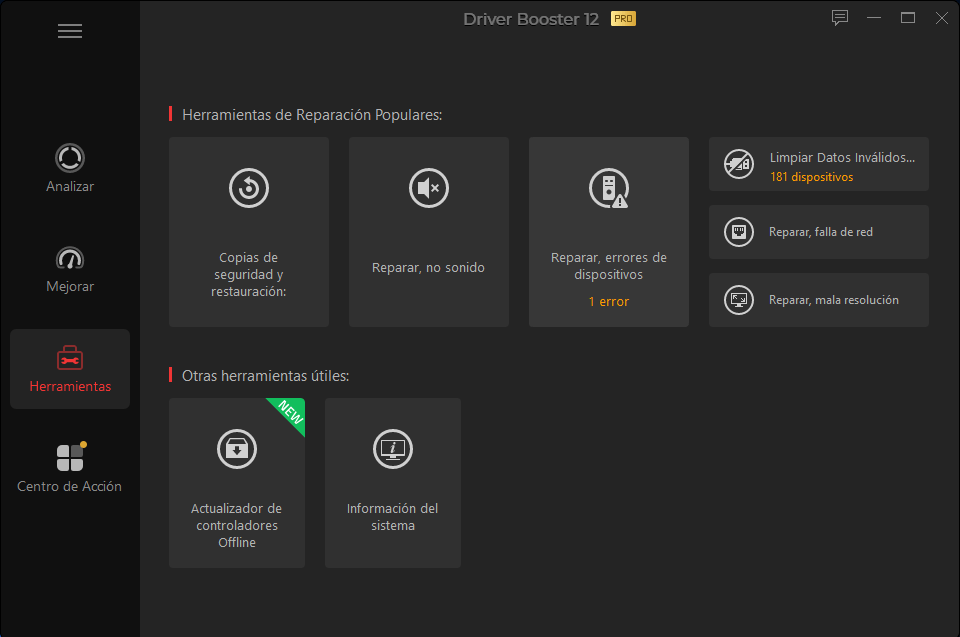This screenshot has height=637, width=960.
Task: Click the muted speaker icon
Action: pos(429,188)
